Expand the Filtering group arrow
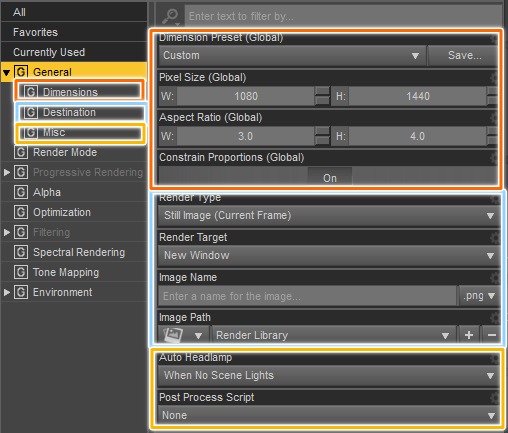 click(7, 232)
